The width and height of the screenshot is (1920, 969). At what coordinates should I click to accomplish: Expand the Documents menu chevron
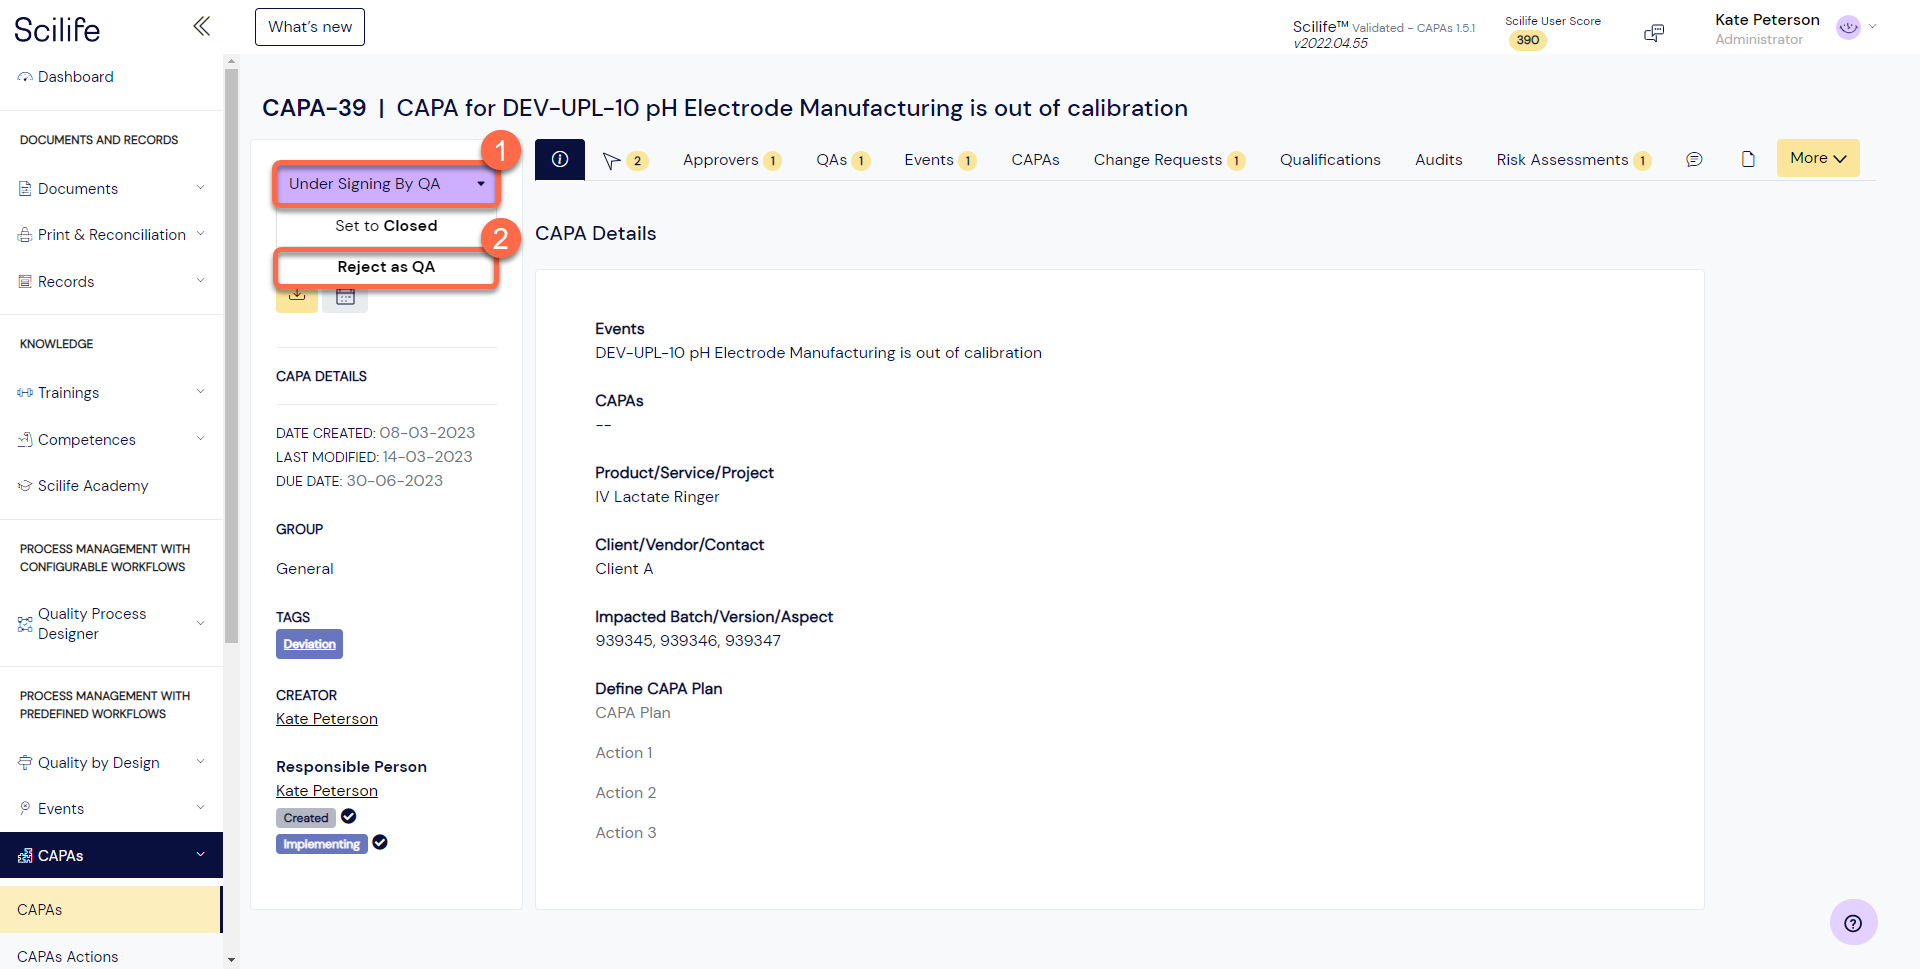pos(200,188)
